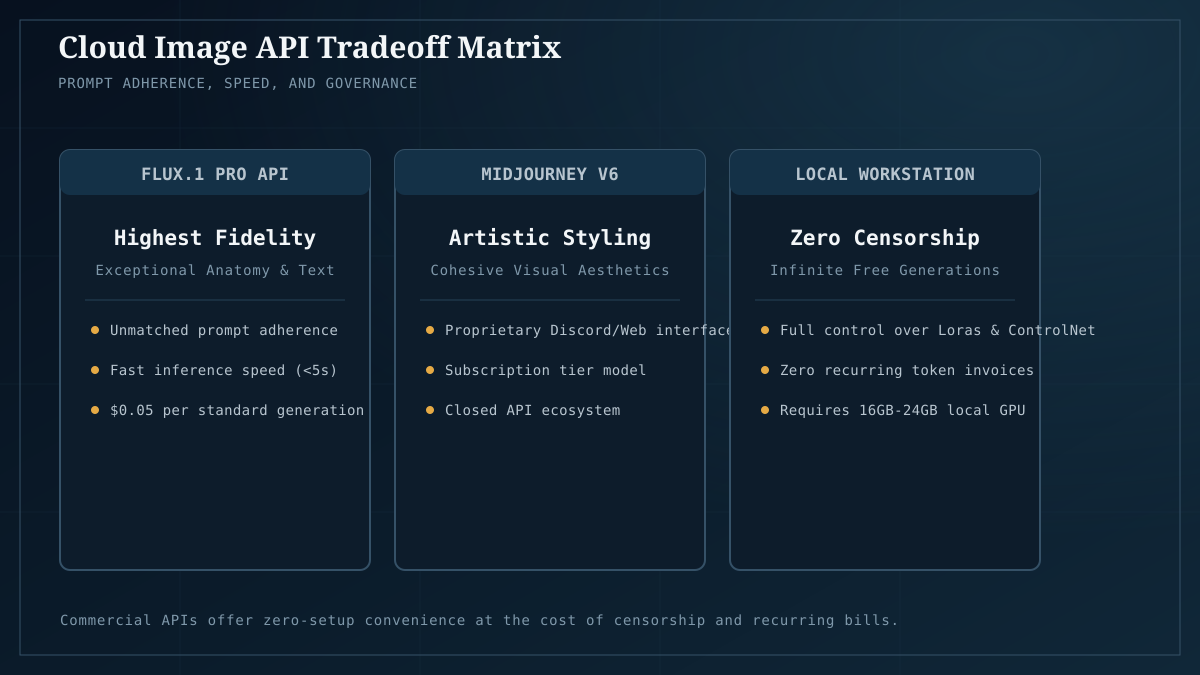This screenshot has height=675, width=1200.
Task: Click 'Exceptional Anatomy & Text' subheading
Action: [215, 270]
